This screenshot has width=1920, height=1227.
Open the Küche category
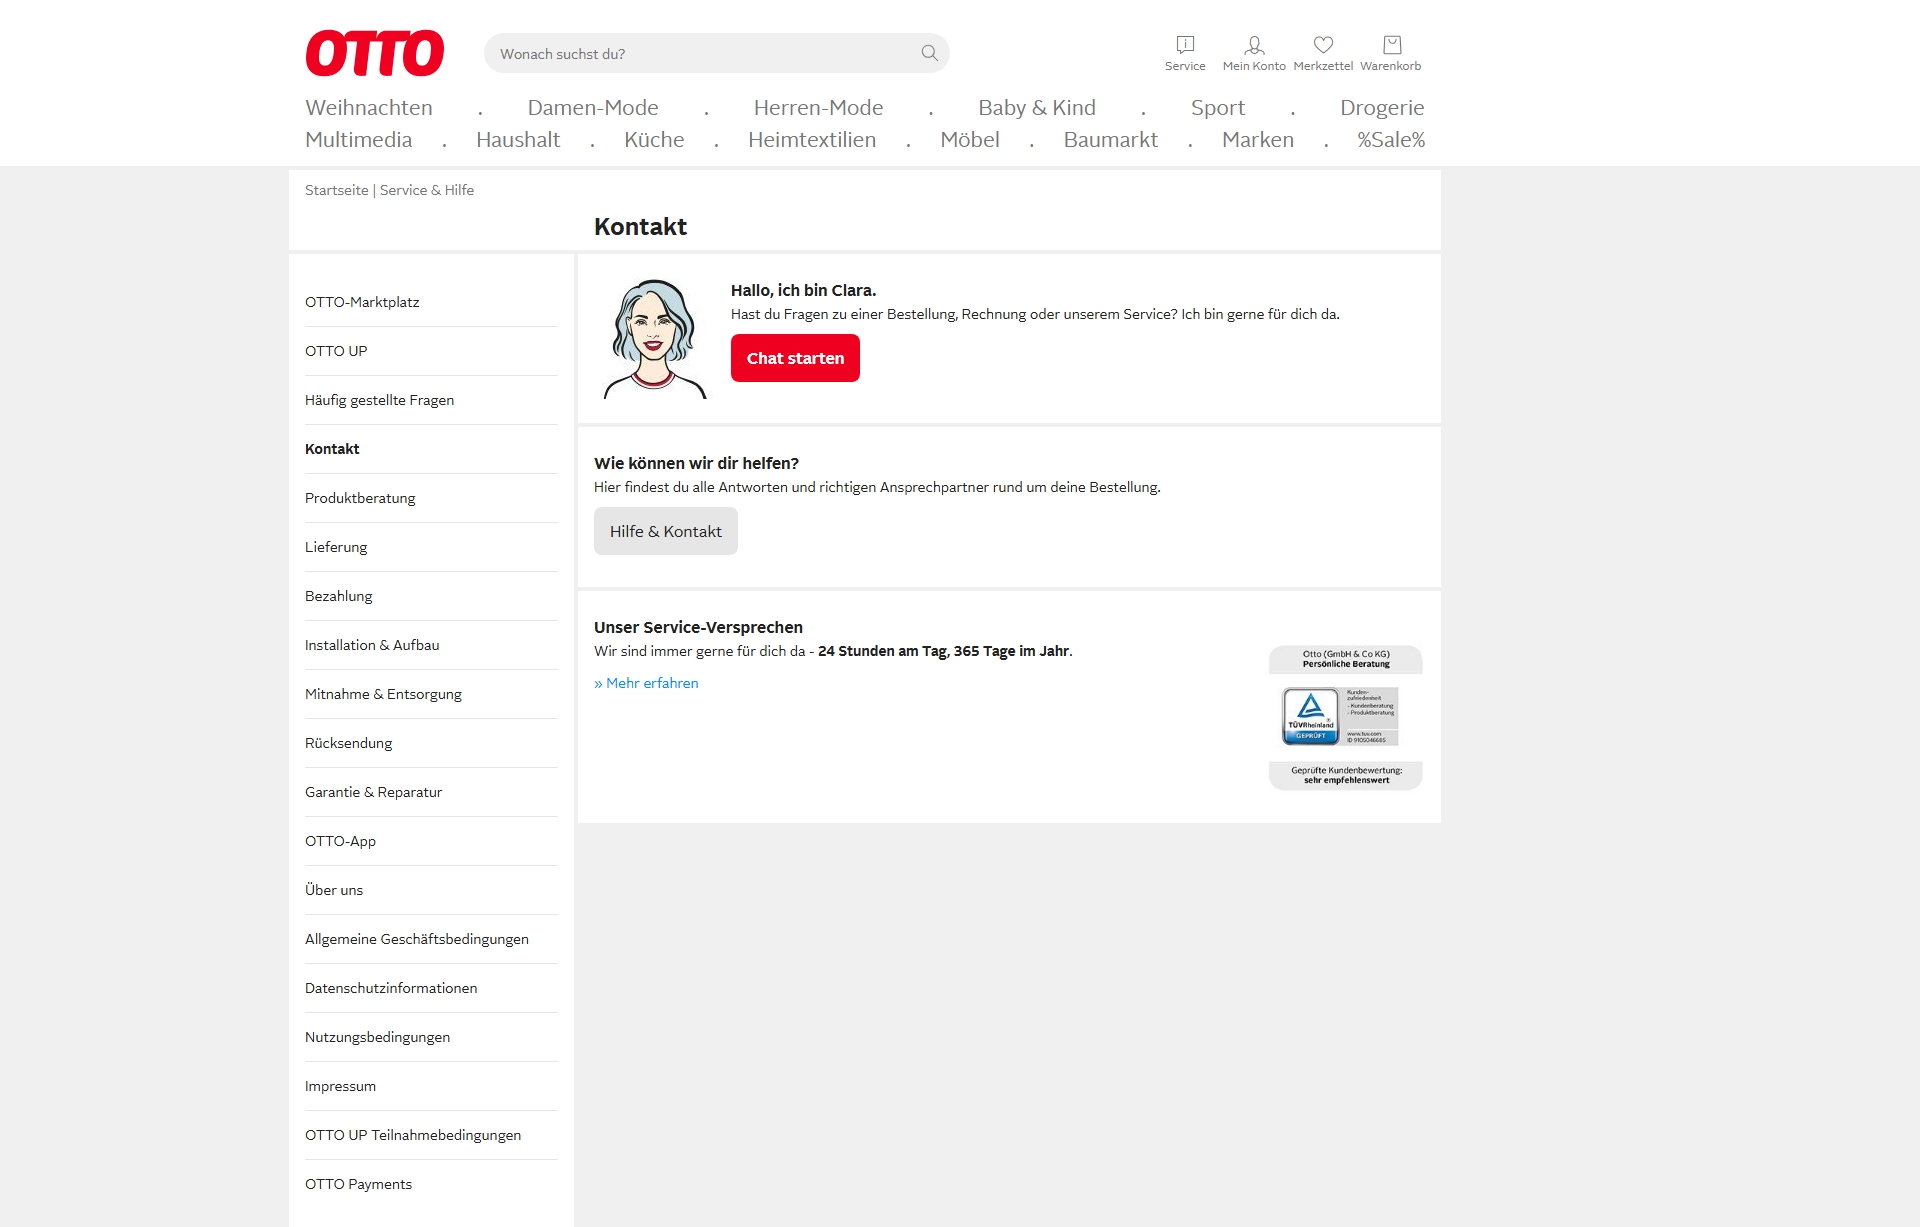click(x=654, y=140)
